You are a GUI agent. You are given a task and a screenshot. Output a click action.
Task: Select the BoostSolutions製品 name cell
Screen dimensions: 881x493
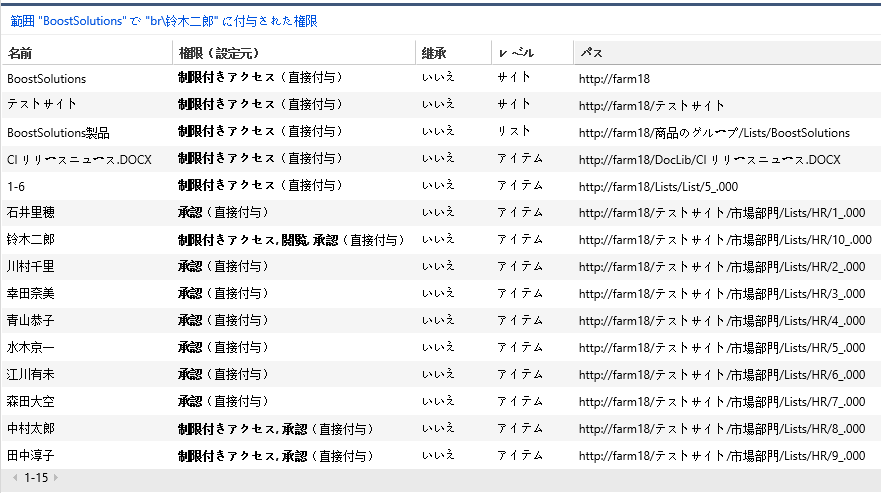pyautogui.click(x=58, y=133)
